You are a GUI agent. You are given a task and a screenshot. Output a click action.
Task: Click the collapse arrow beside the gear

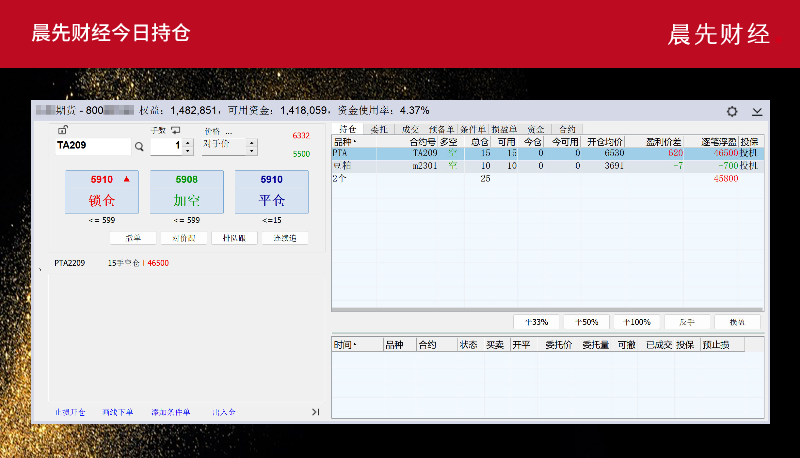757,111
